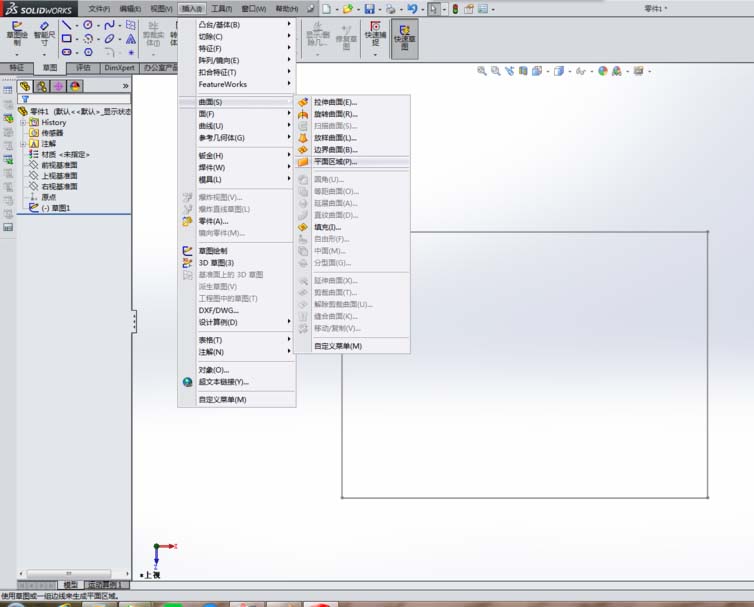This screenshot has width=754, height=607.
Task: Switch to the 评估 evaluate tab
Action: [x=83, y=68]
